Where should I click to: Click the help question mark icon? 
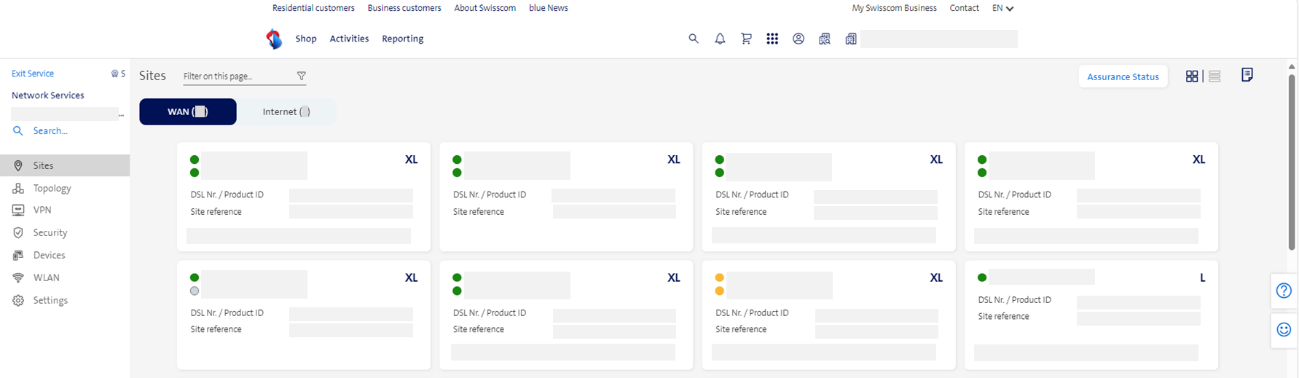[1284, 291]
